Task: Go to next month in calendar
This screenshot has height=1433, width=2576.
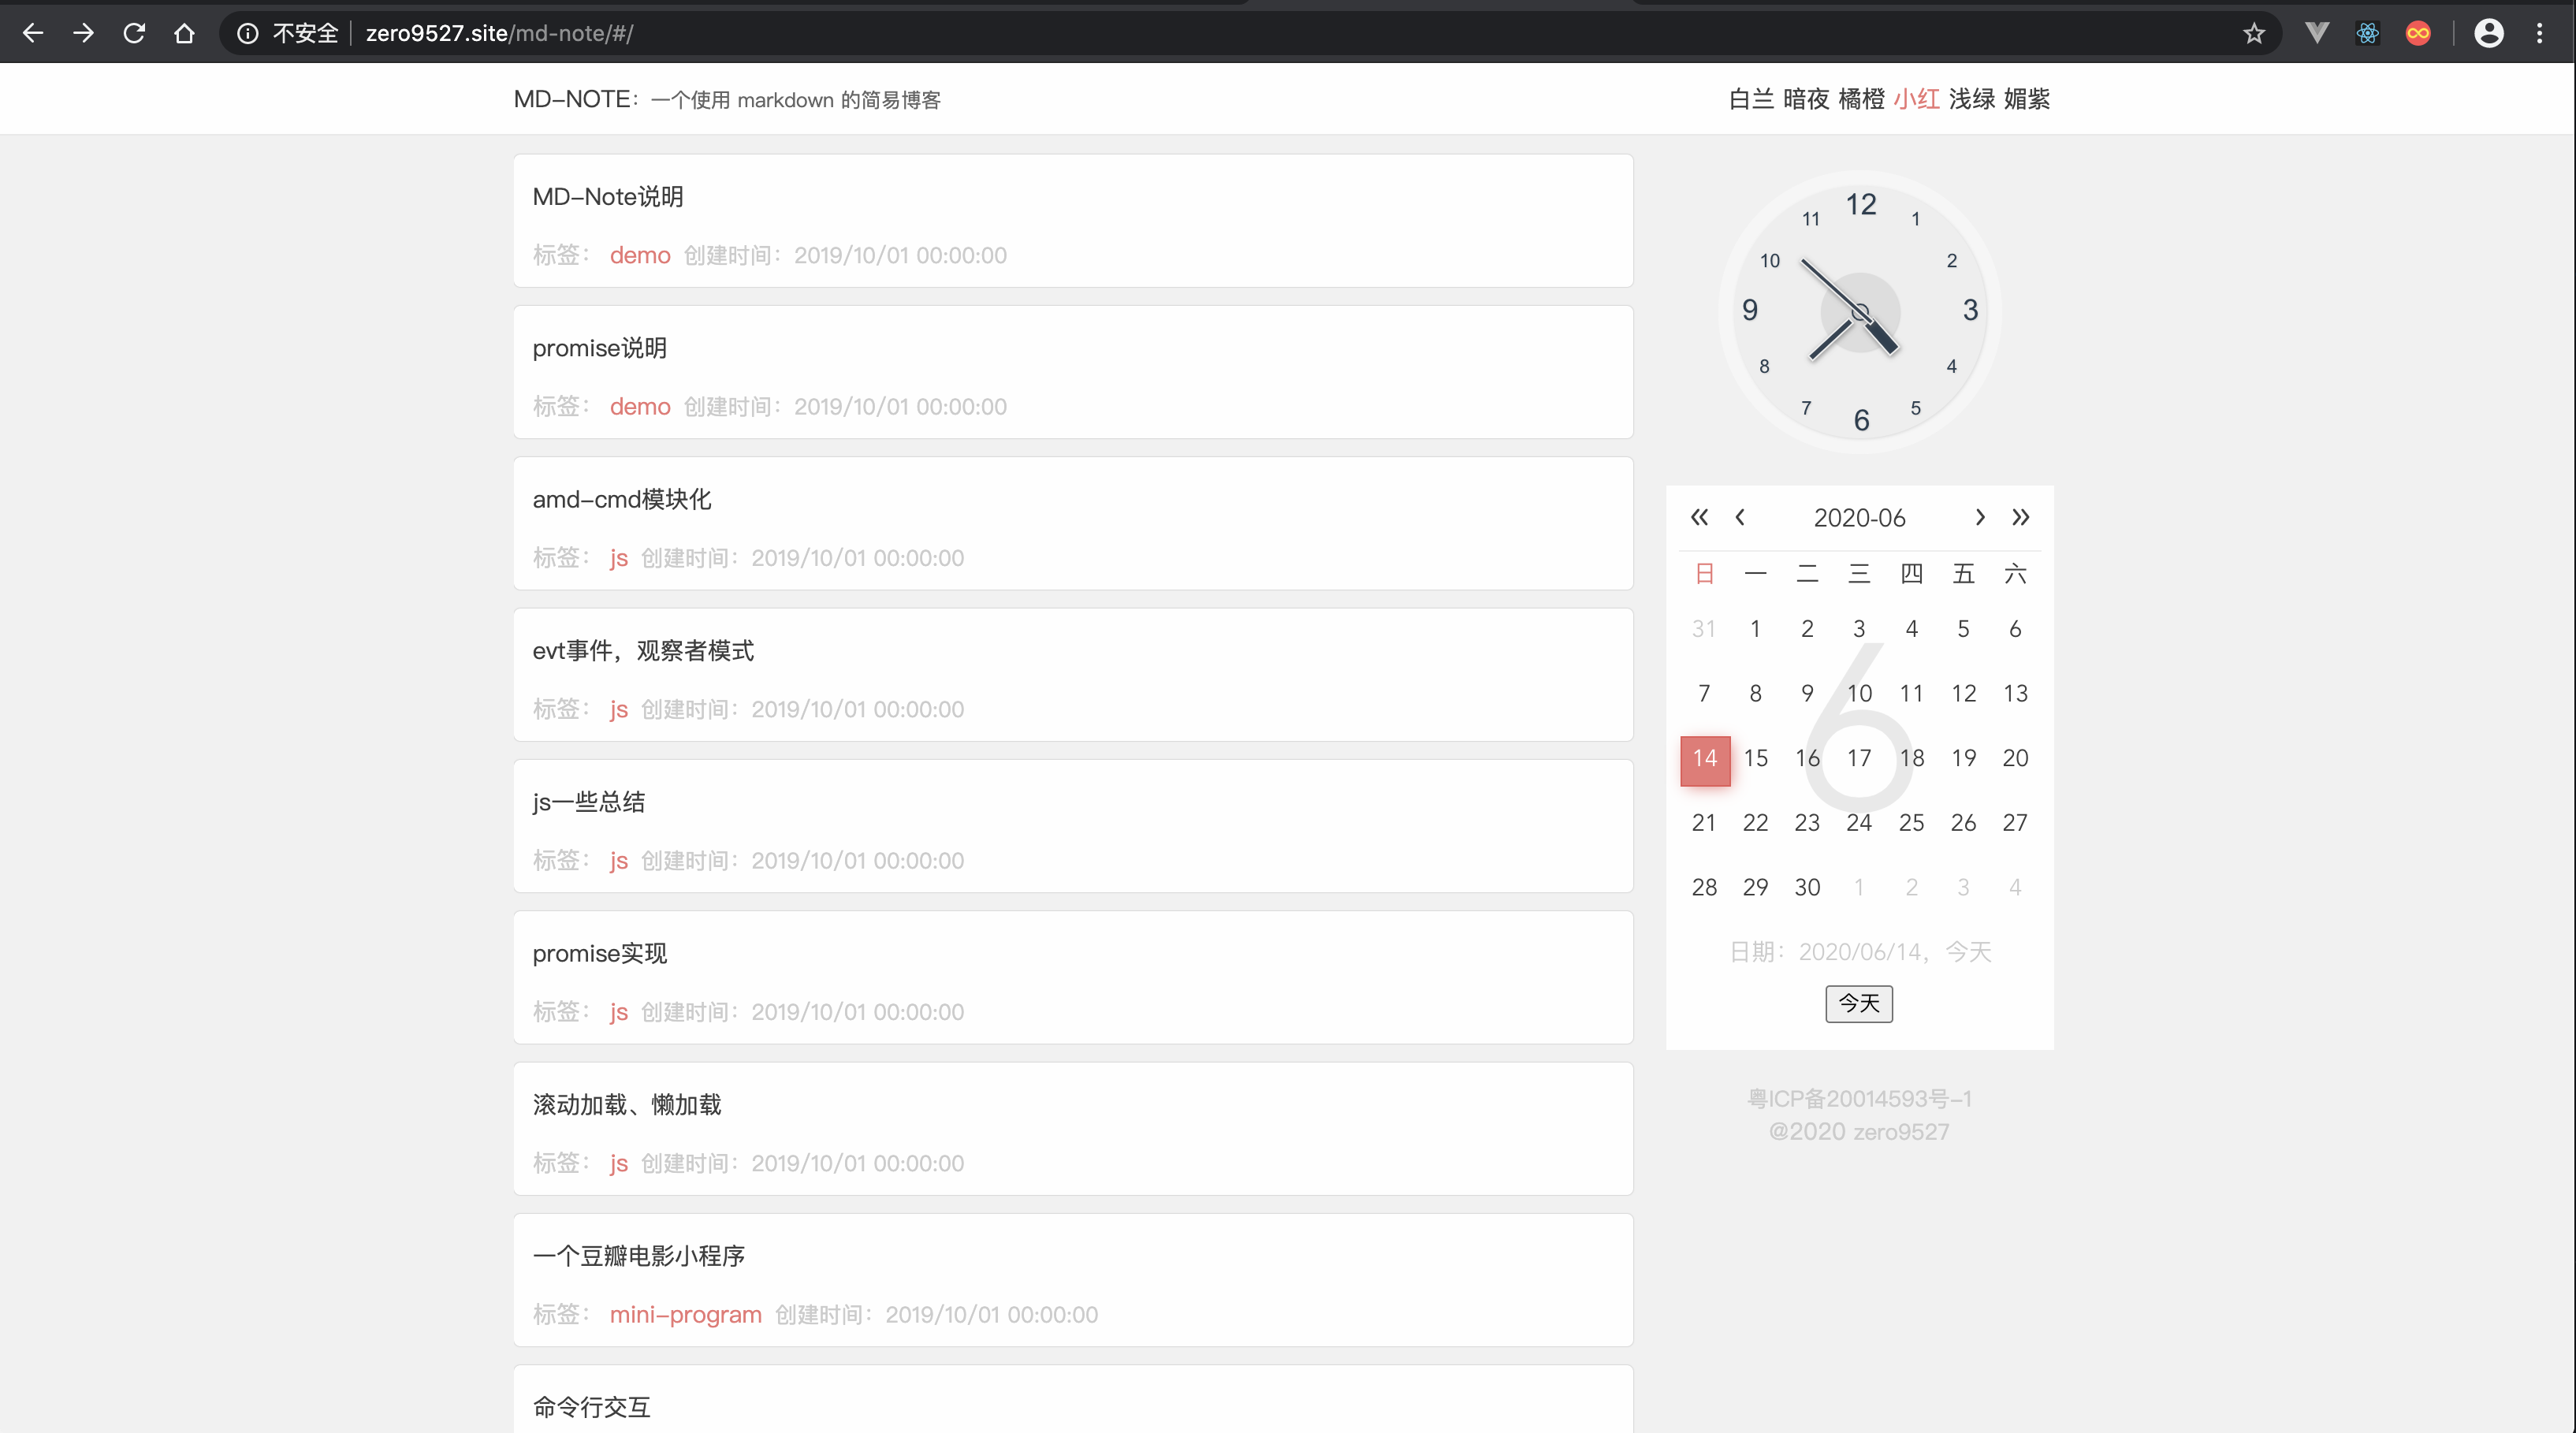Action: point(1979,517)
